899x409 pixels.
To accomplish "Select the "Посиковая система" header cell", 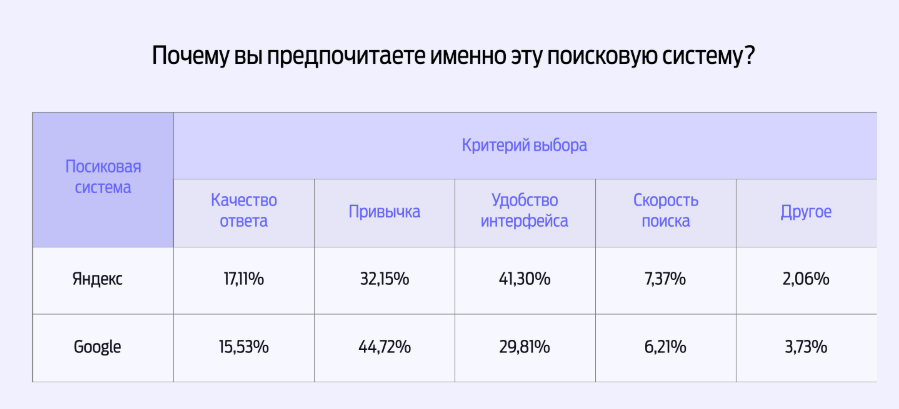I will [103, 177].
